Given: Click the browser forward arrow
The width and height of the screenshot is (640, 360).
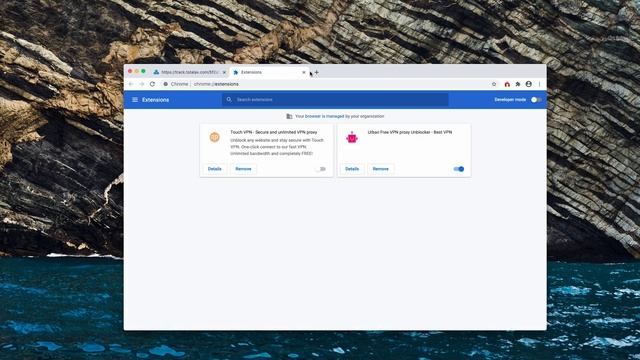Looking at the screenshot, I should point(142,84).
